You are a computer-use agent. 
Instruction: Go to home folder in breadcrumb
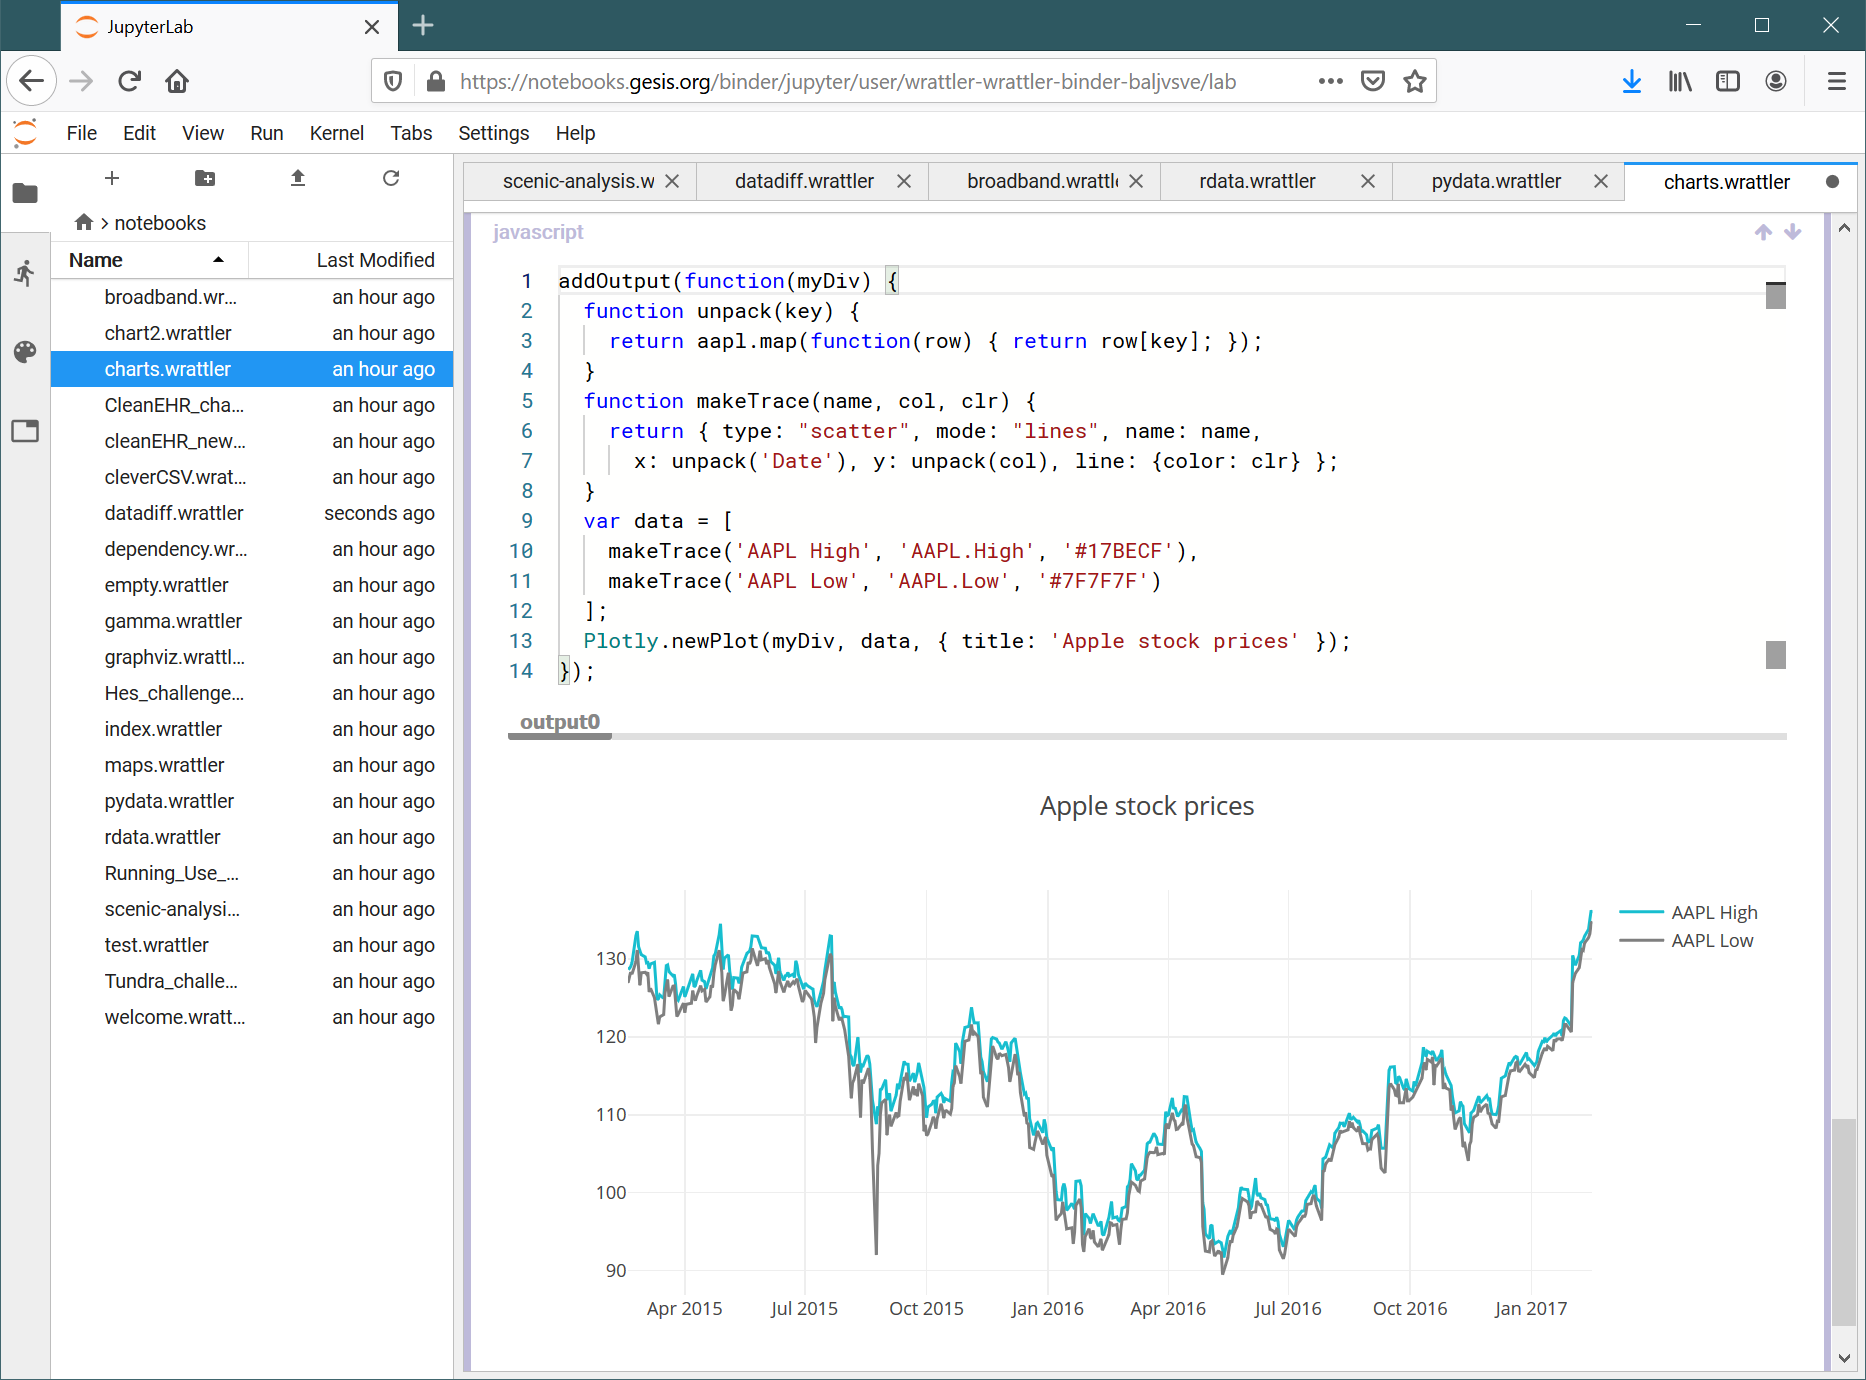pos(84,222)
